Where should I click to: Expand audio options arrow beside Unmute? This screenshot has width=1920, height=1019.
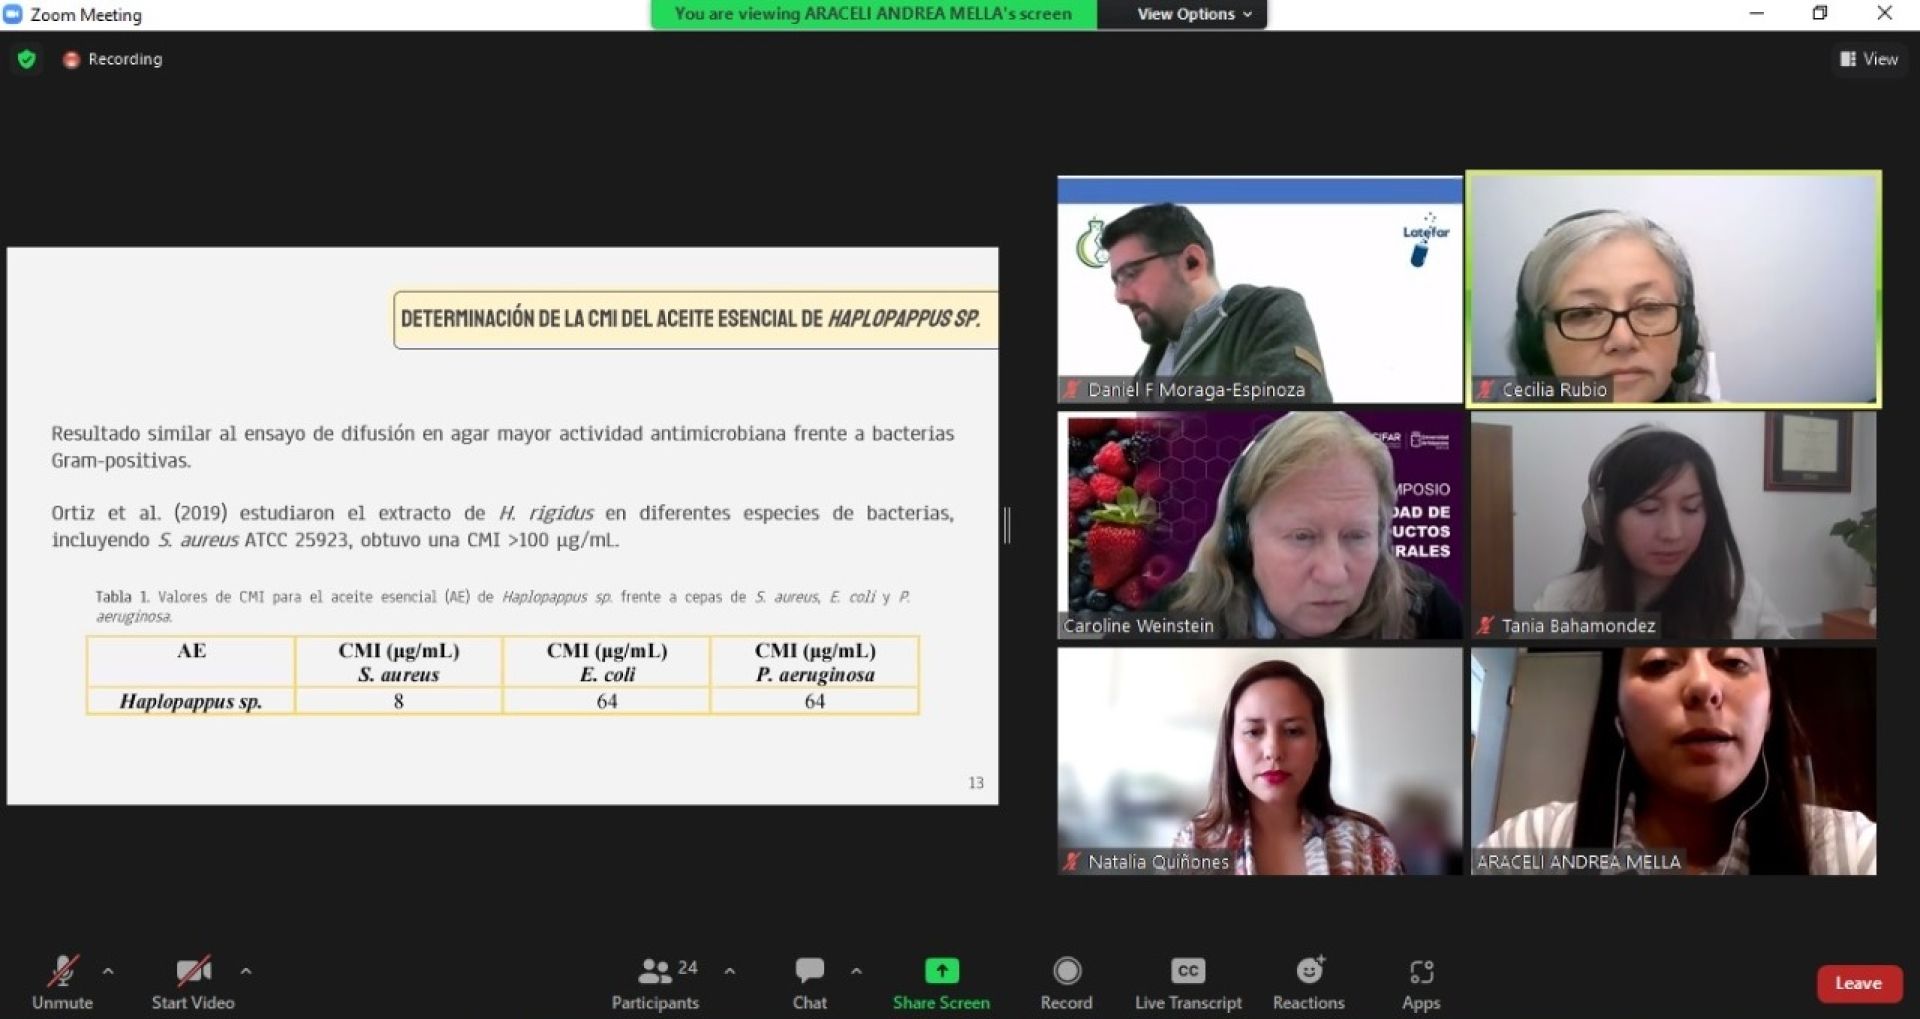point(108,971)
